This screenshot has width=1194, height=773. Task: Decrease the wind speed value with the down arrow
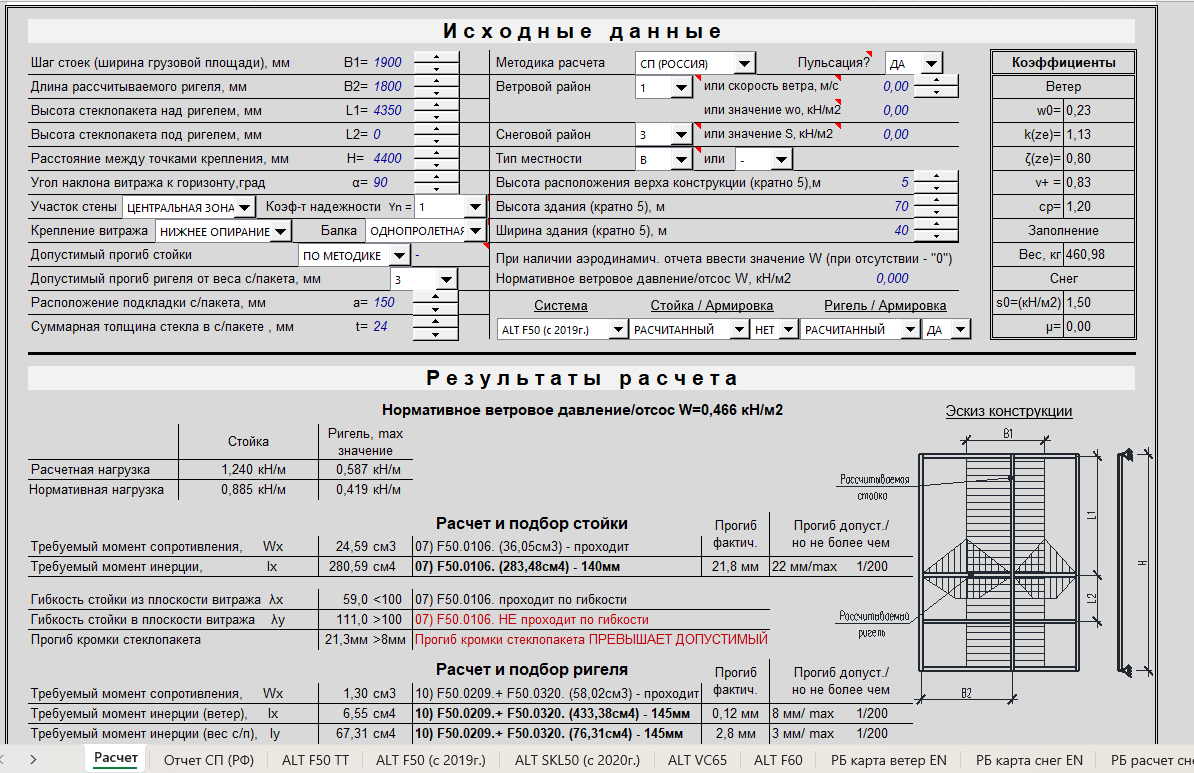[936, 91]
